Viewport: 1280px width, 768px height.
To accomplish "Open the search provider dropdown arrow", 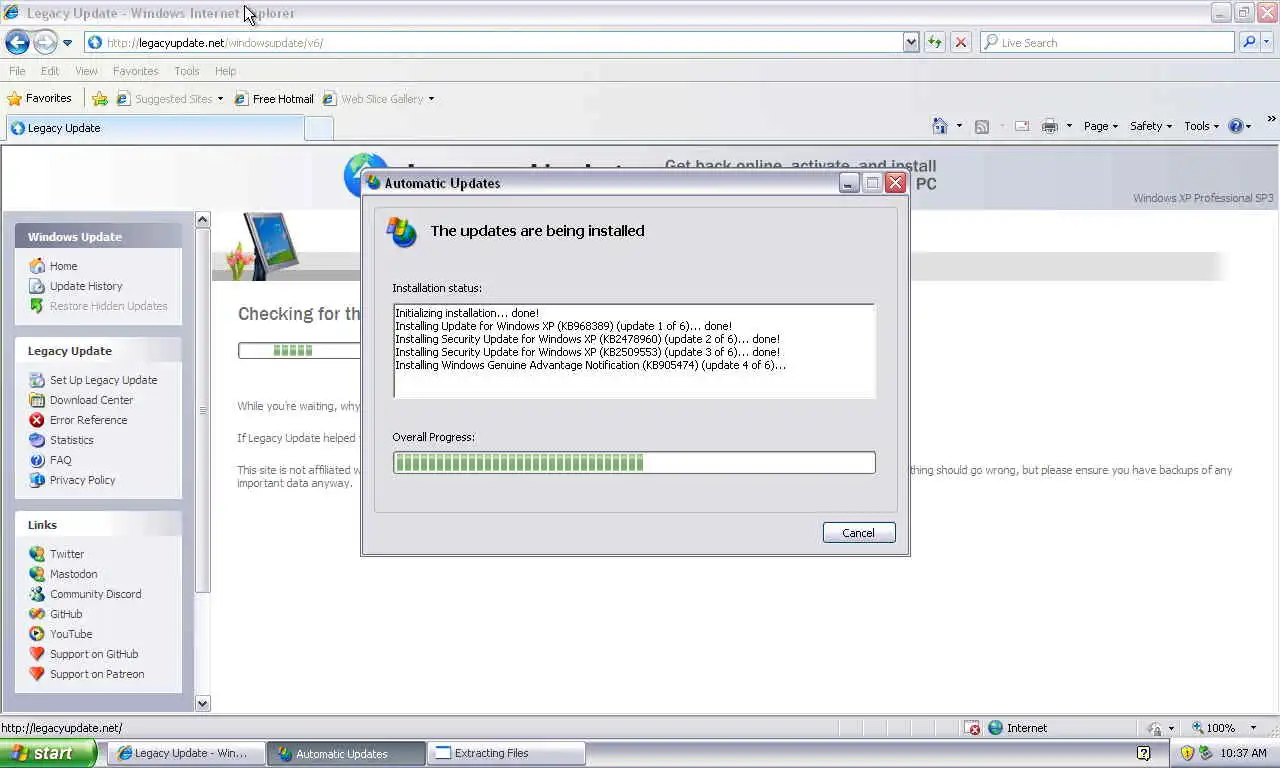I will [x=1266, y=42].
